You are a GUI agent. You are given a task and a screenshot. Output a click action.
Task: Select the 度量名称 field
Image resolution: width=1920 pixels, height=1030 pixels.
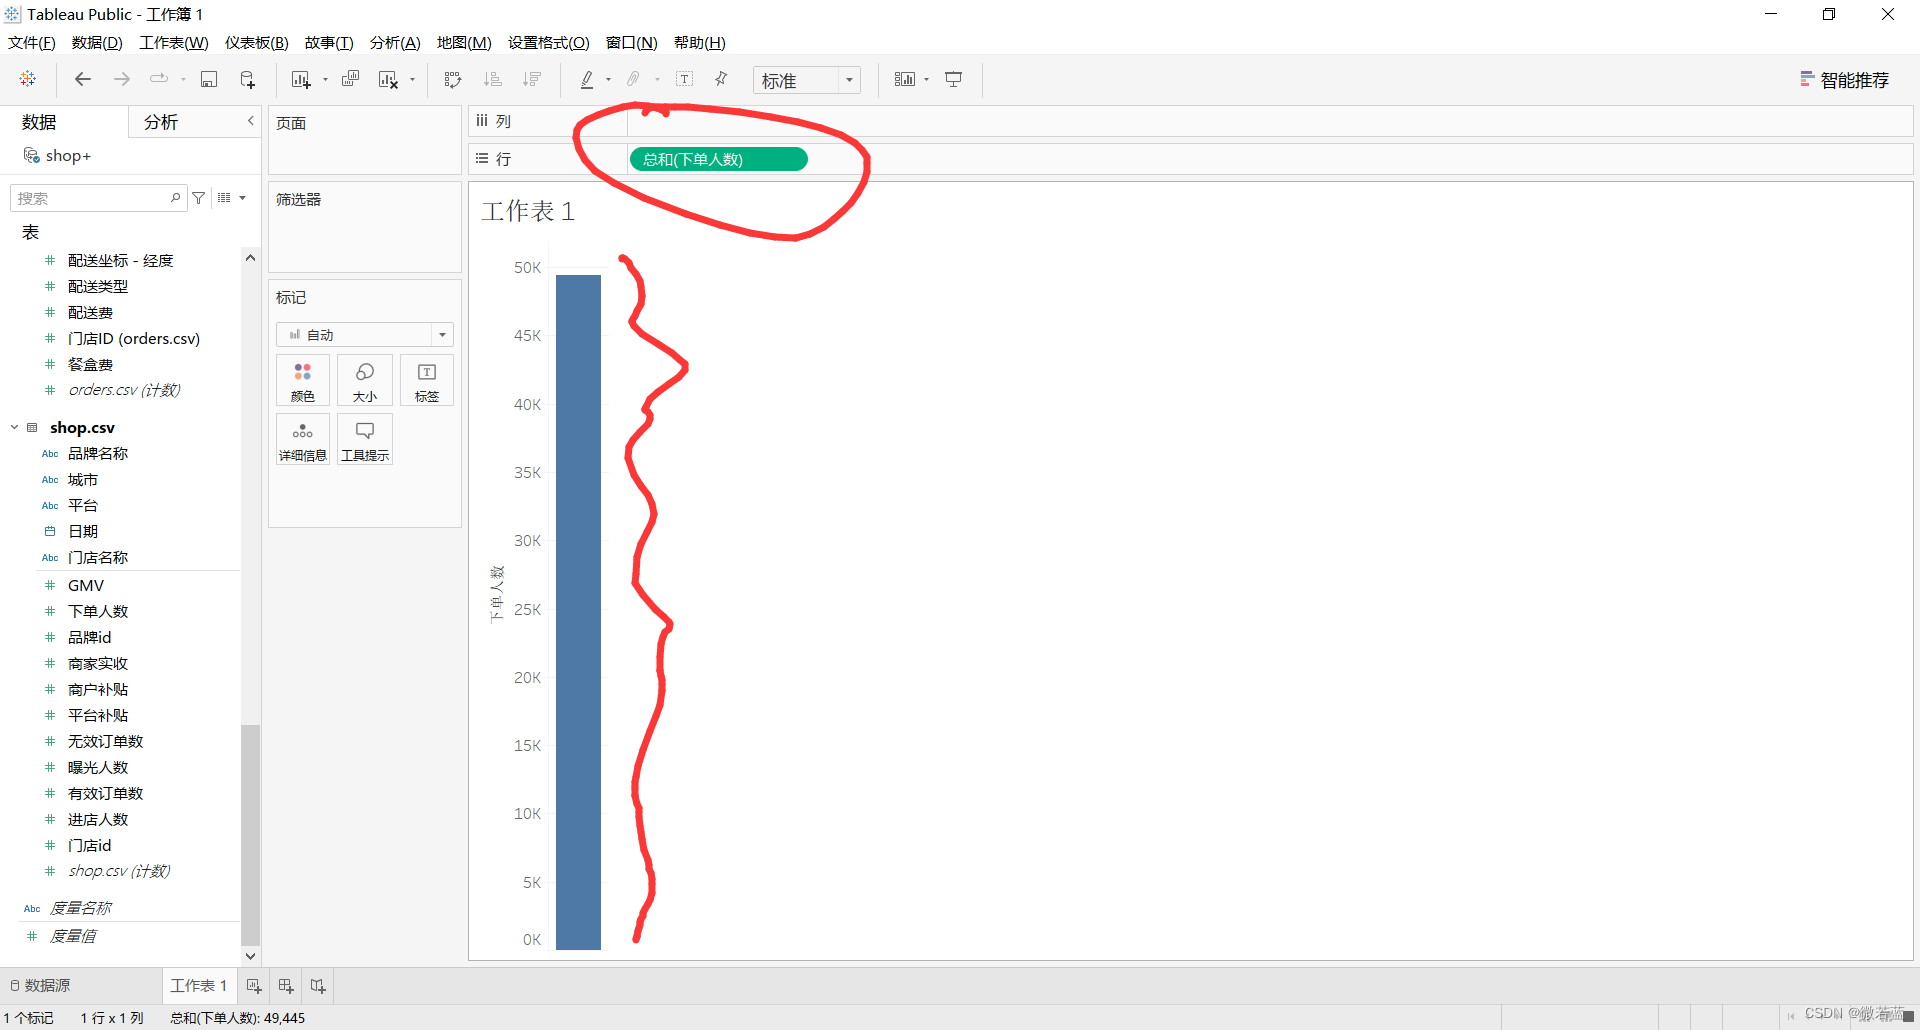click(80, 908)
